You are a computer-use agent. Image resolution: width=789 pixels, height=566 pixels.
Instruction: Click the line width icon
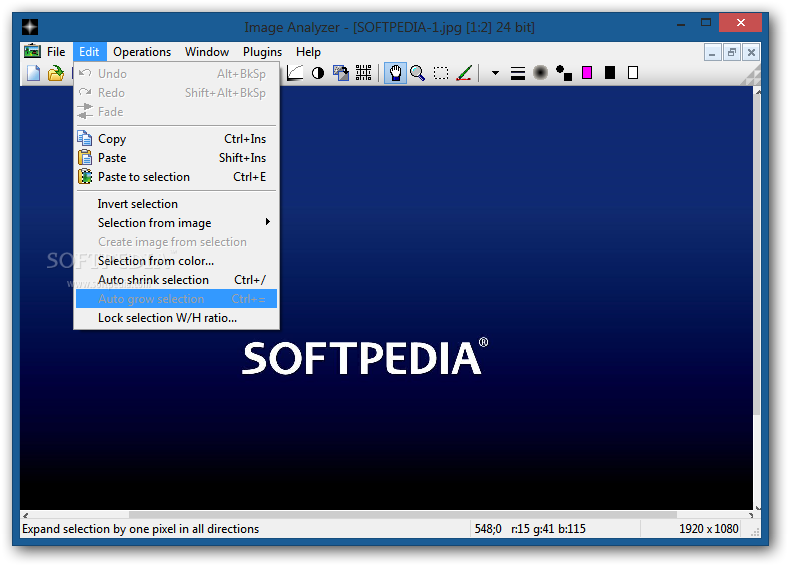[x=517, y=73]
